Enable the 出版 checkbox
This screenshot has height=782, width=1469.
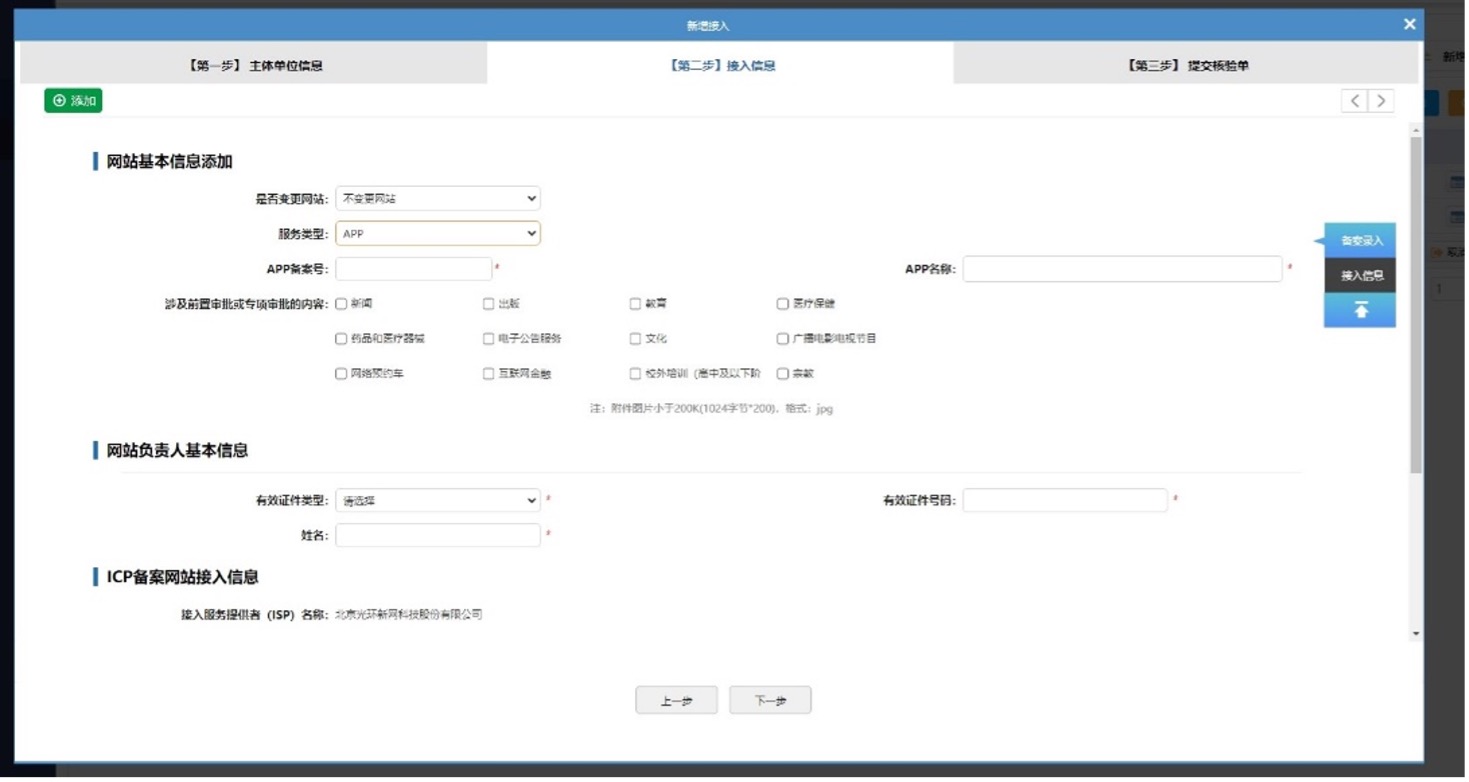487,303
